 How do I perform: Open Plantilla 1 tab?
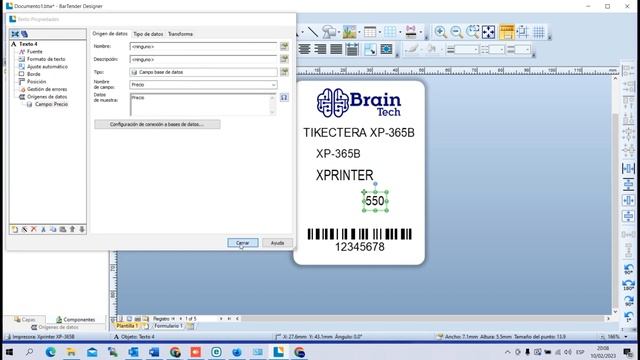127,326
